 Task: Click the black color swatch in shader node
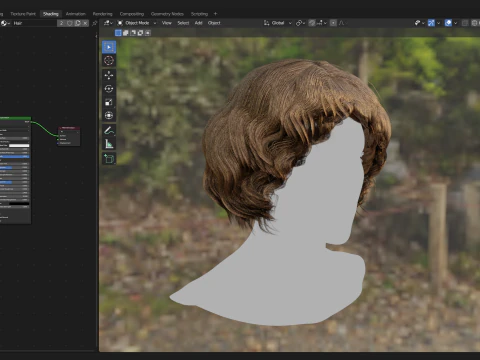click(x=19, y=203)
